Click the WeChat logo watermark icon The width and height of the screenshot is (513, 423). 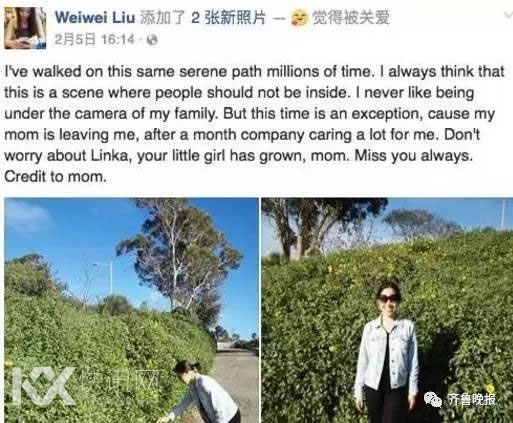pos(433,399)
